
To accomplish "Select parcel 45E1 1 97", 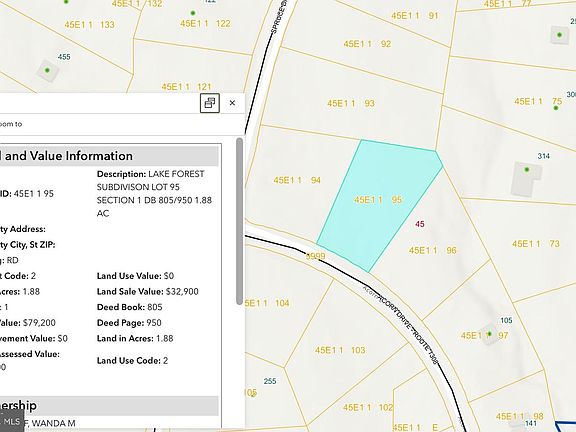I will coord(485,335).
